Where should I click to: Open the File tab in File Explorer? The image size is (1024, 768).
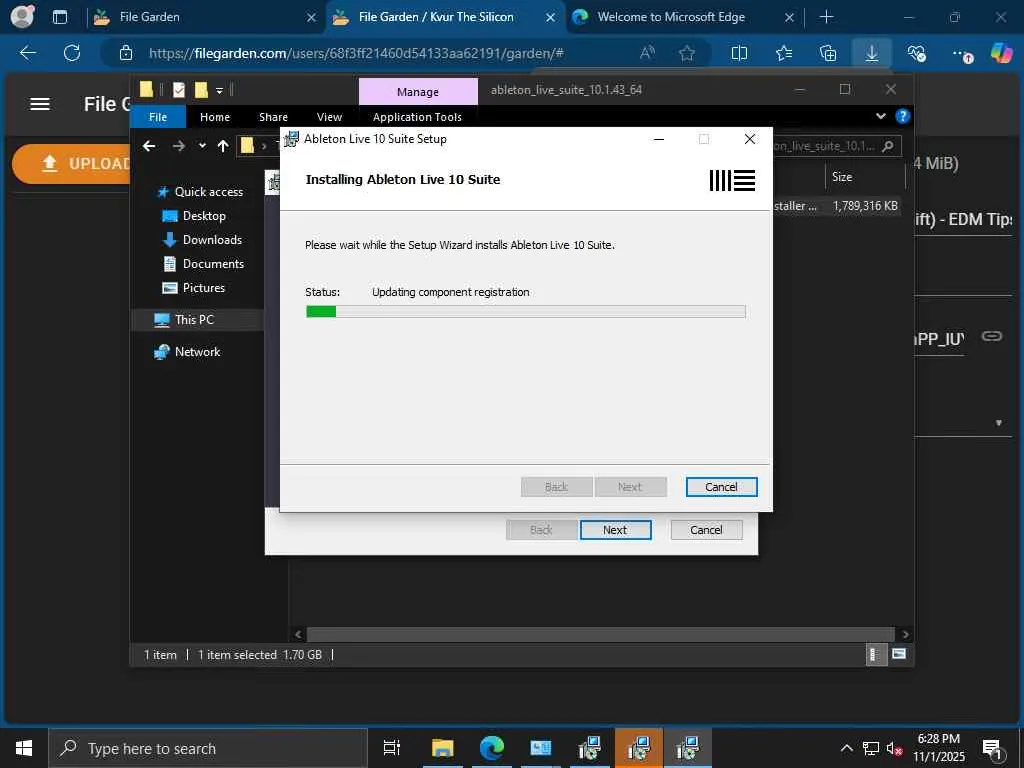(x=158, y=117)
